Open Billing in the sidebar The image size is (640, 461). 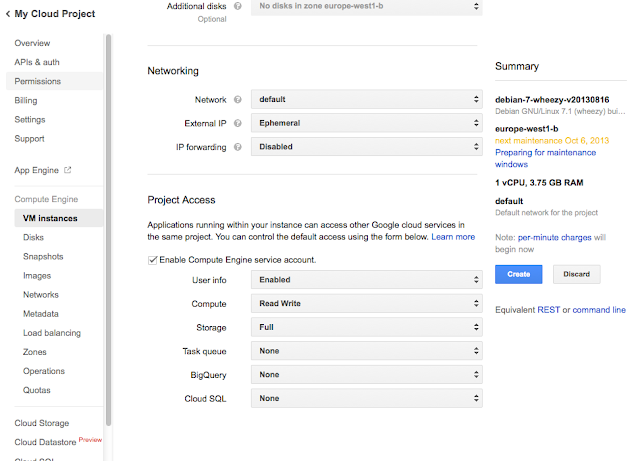coord(26,100)
